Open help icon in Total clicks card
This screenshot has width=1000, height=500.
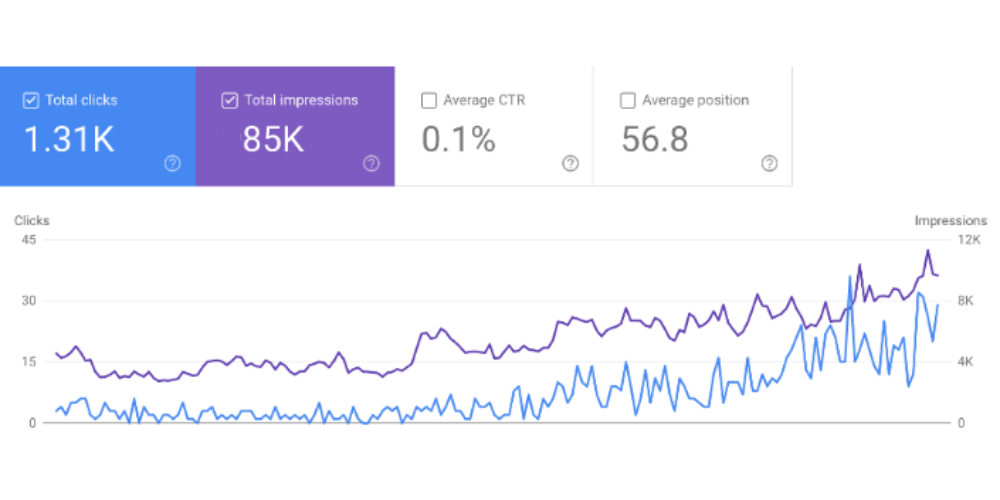click(x=172, y=164)
